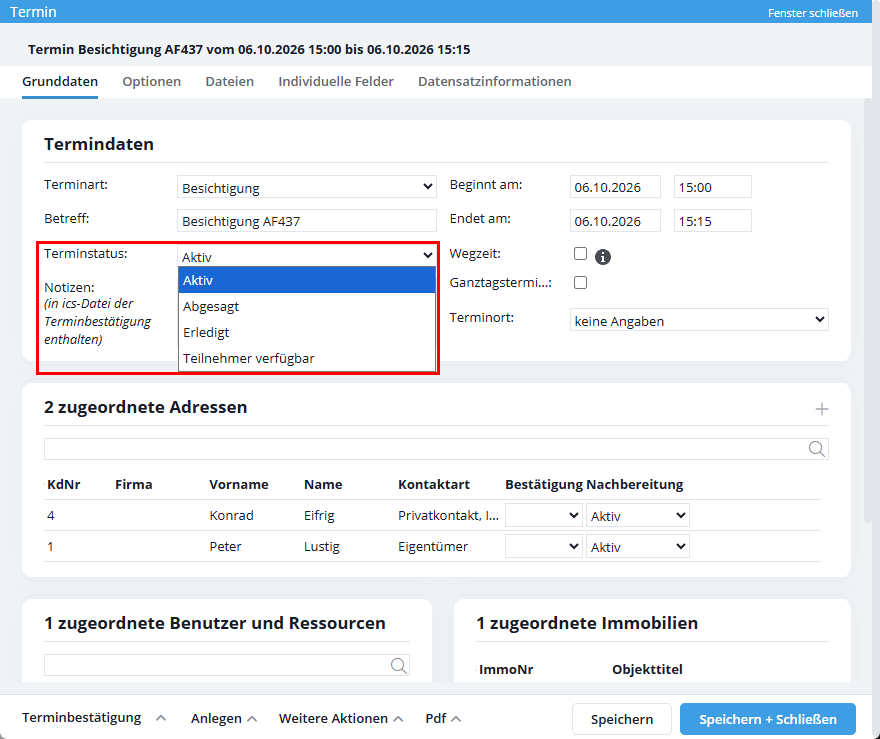Click the Speichern button
The image size is (880, 739).
(622, 719)
